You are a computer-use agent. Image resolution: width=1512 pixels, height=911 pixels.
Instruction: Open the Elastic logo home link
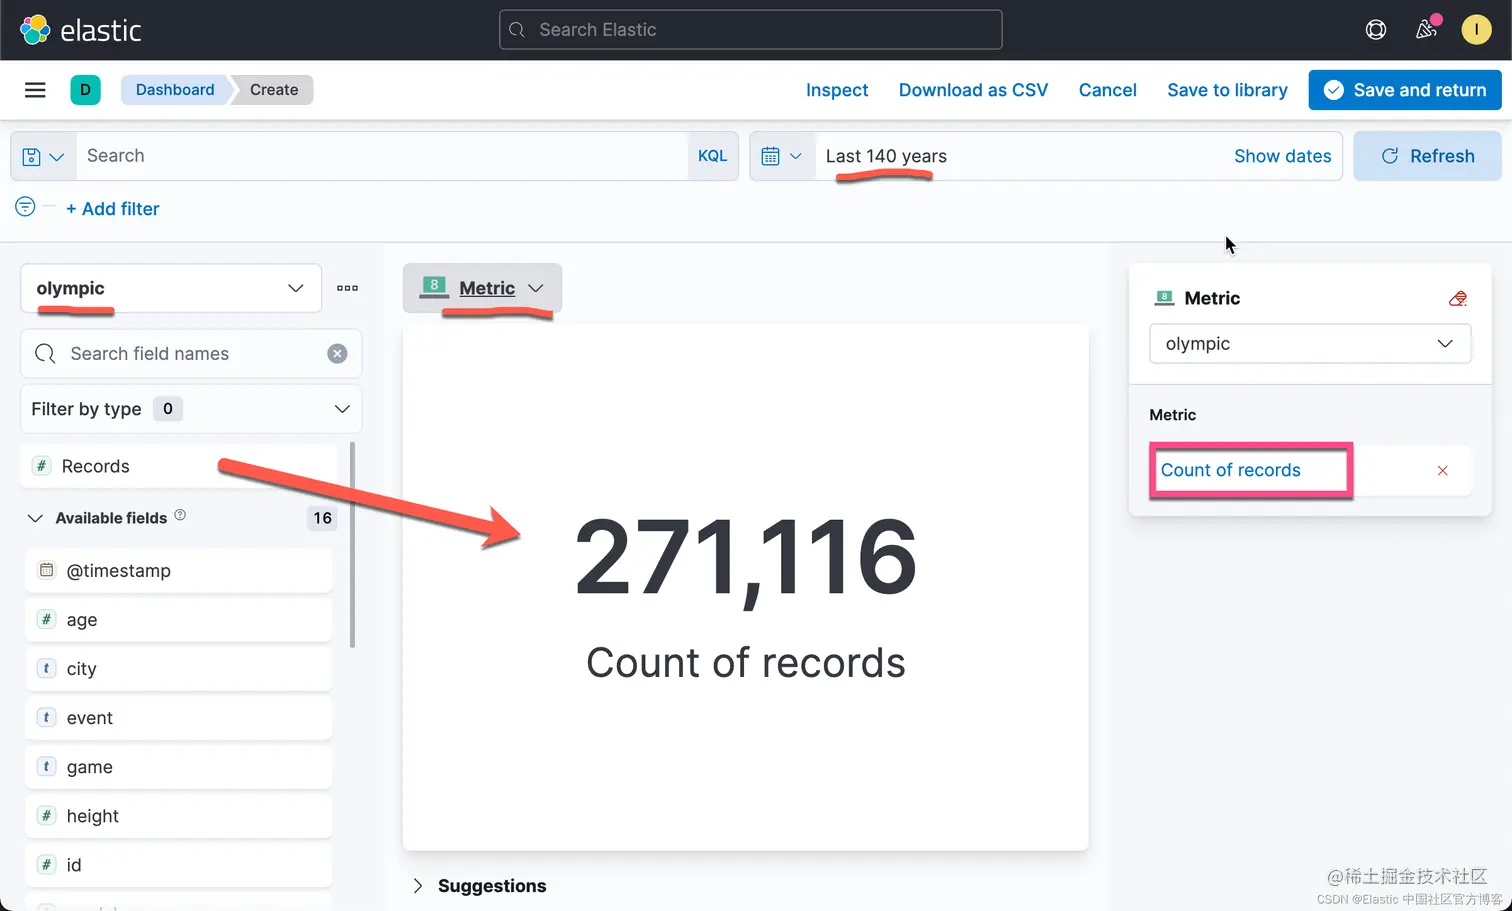pos(81,30)
